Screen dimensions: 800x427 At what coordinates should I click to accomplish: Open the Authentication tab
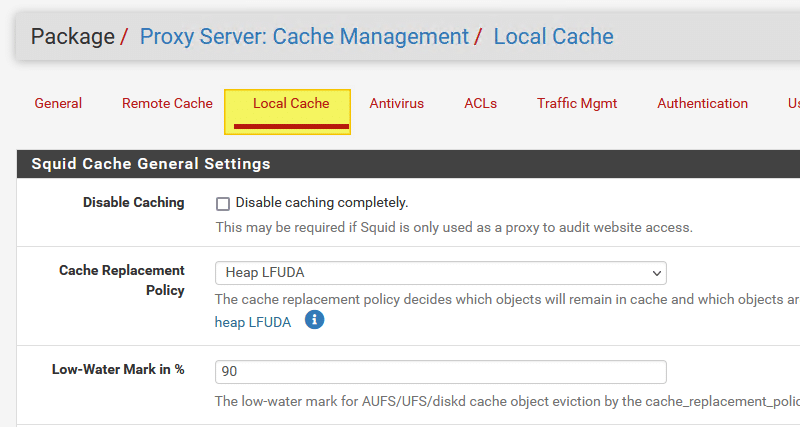click(x=702, y=103)
